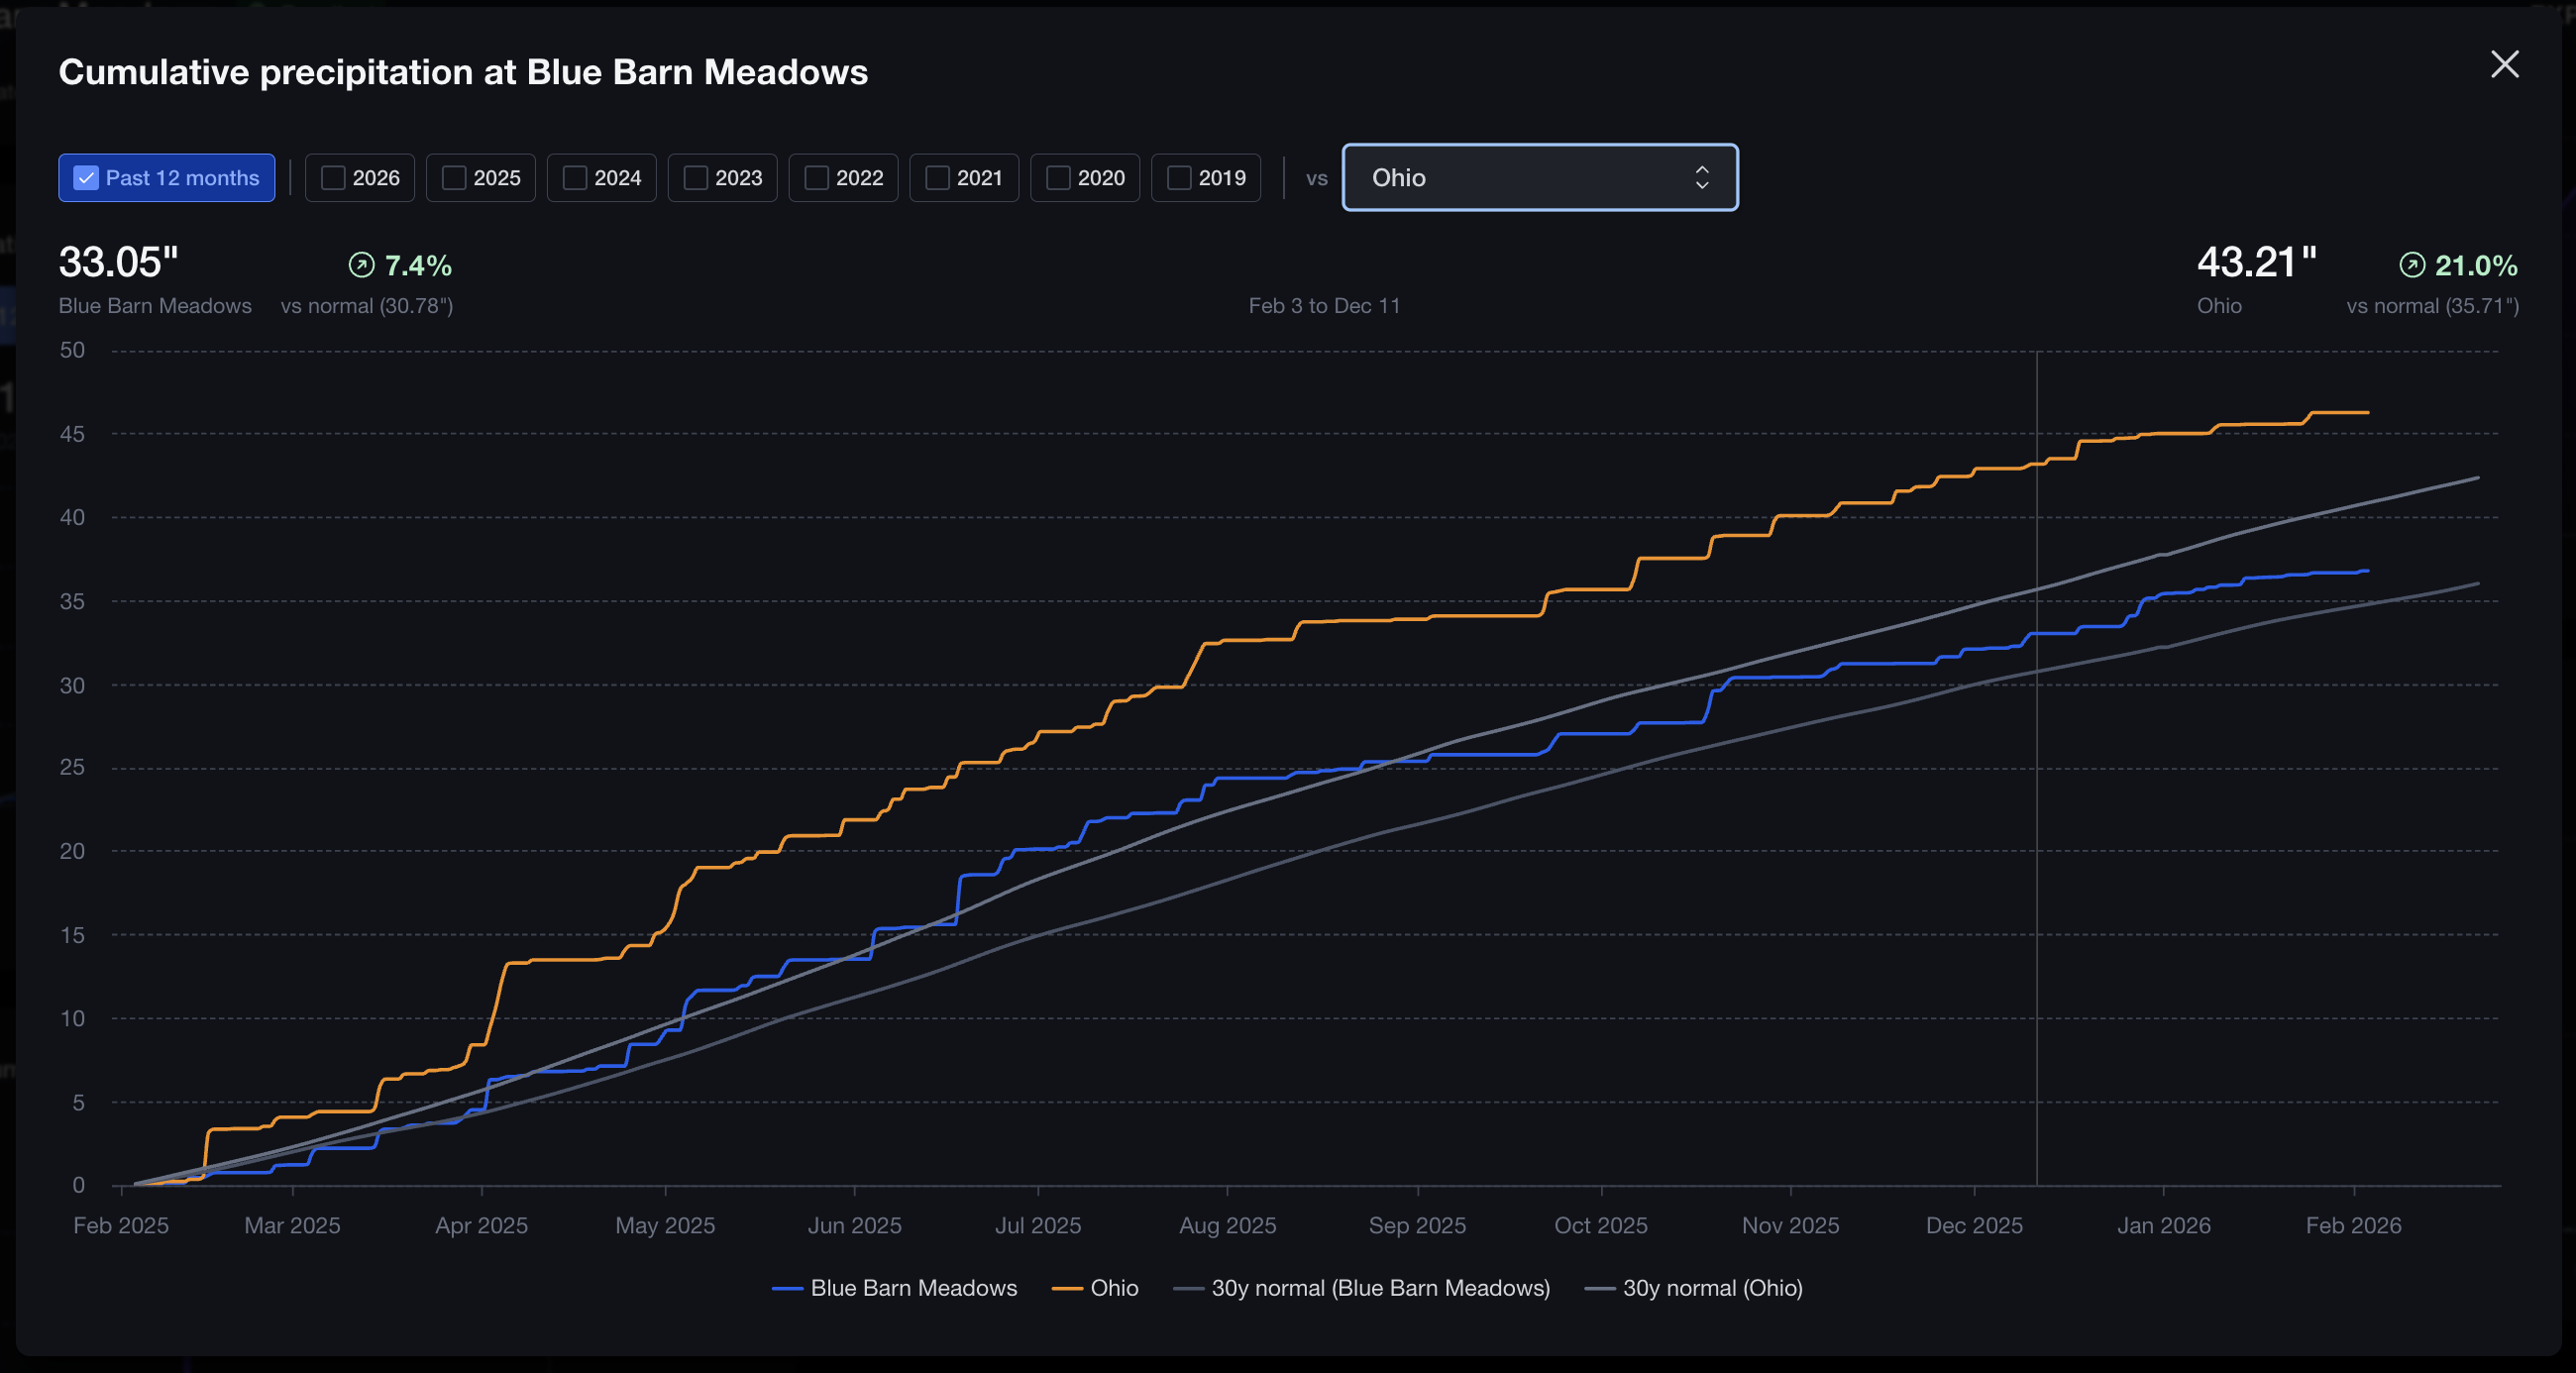
Task: Enable the 2026 year checkbox
Action: pyautogui.click(x=333, y=178)
